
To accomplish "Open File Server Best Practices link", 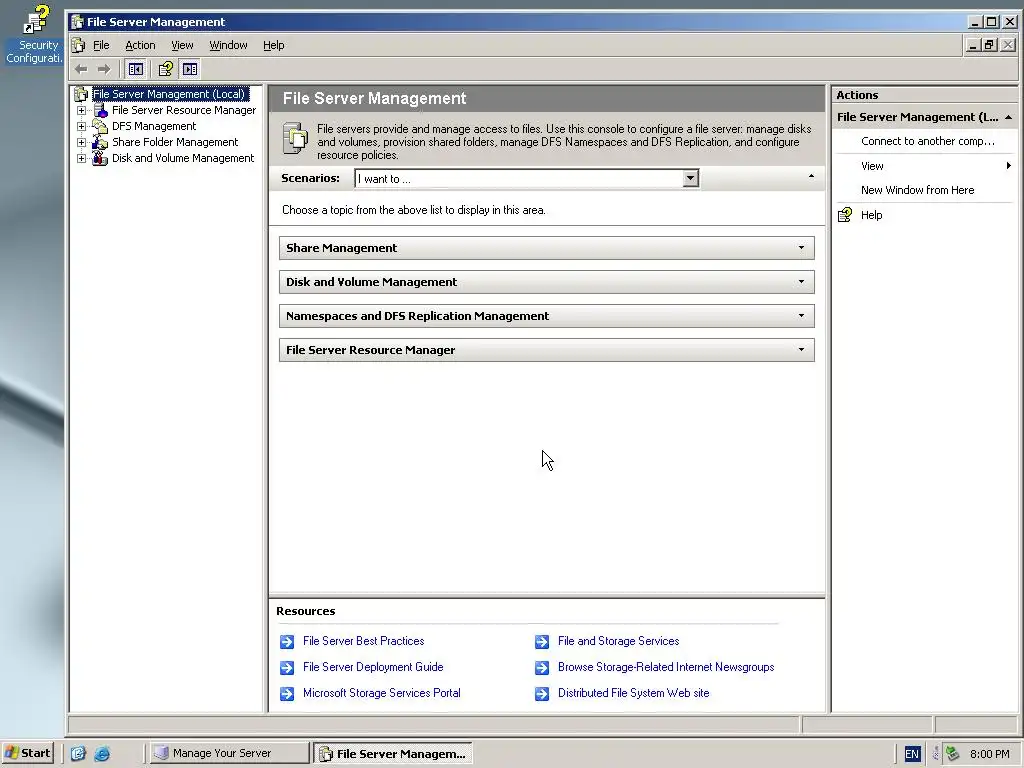I will click(x=364, y=641).
